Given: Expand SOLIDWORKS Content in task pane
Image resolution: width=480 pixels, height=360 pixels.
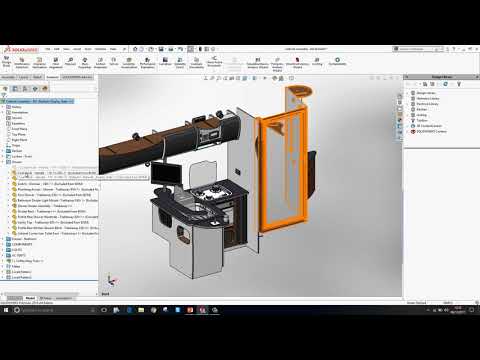Looking at the screenshot, I should 408,131.
